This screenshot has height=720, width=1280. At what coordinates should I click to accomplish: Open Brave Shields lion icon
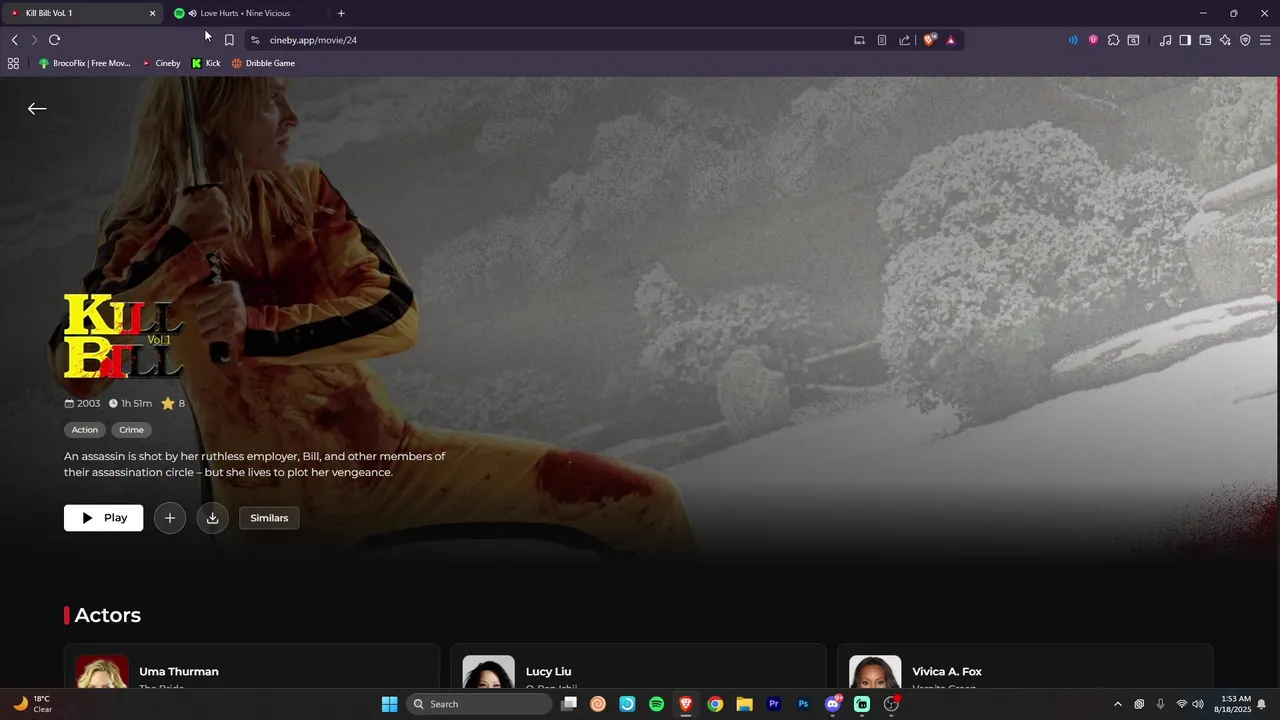tap(929, 40)
